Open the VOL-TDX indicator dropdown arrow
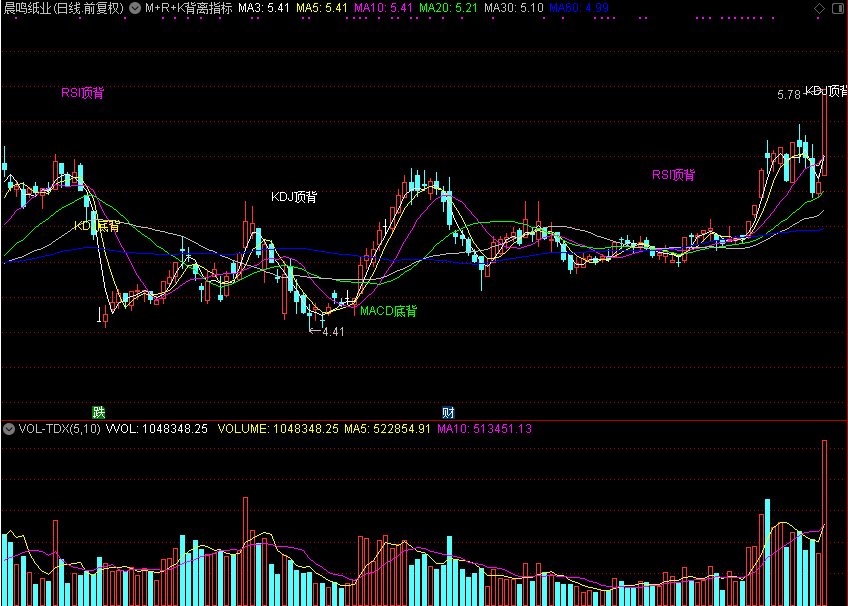This screenshot has width=848, height=606. pos(9,429)
